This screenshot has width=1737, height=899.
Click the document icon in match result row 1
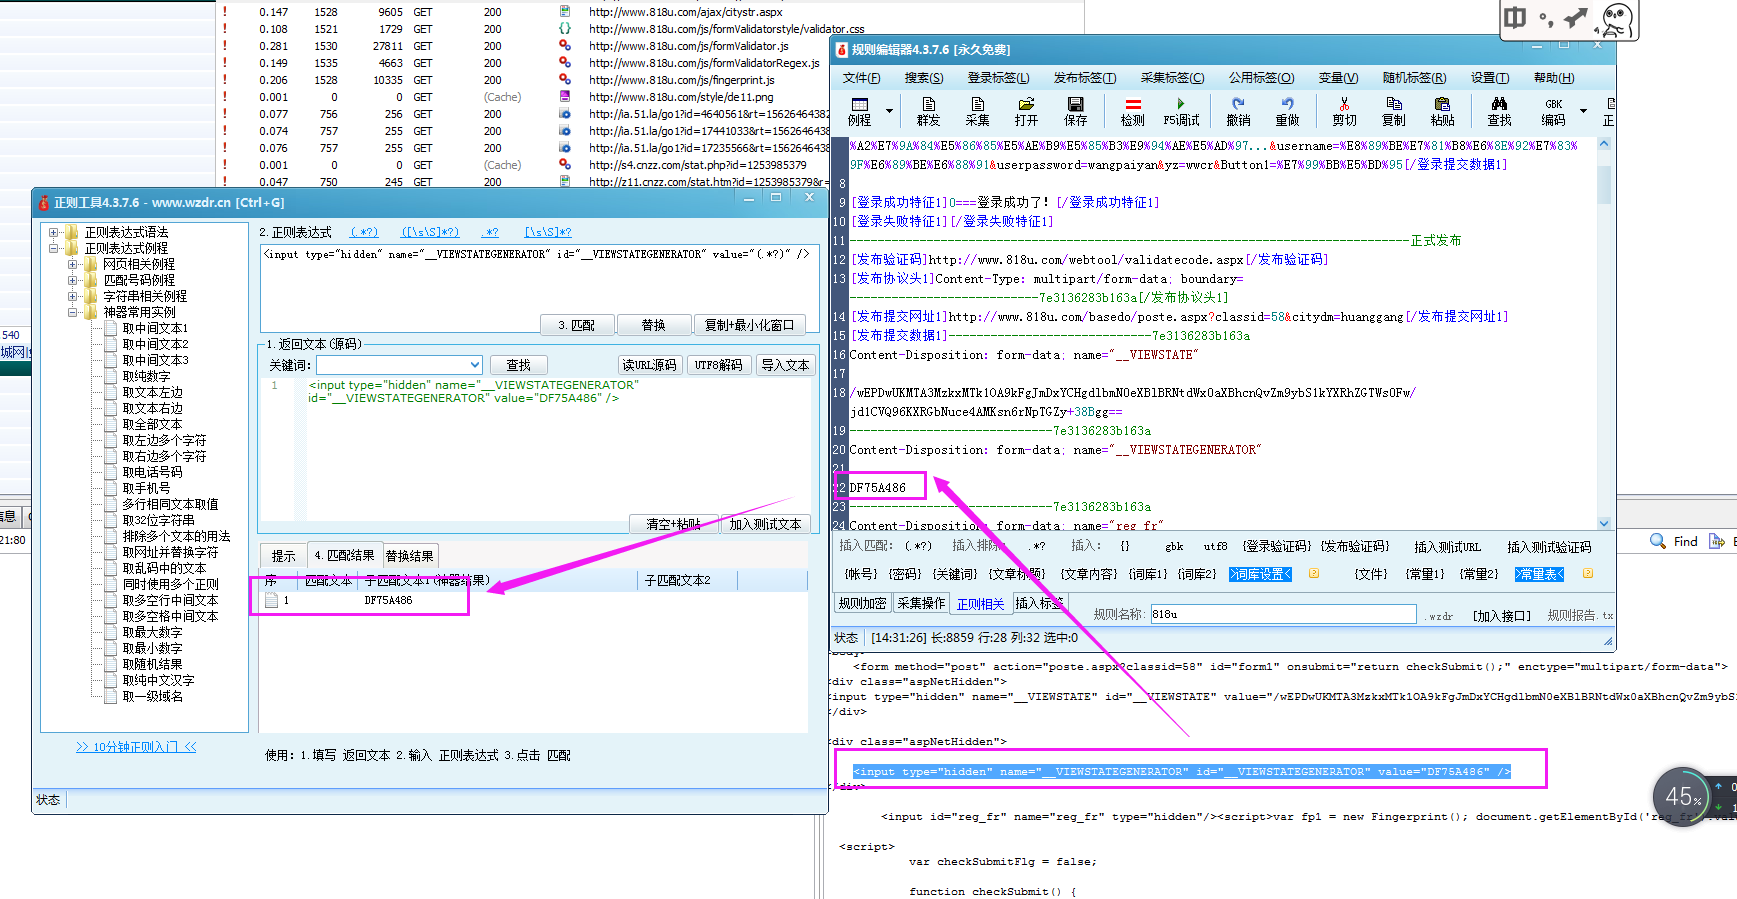(271, 600)
